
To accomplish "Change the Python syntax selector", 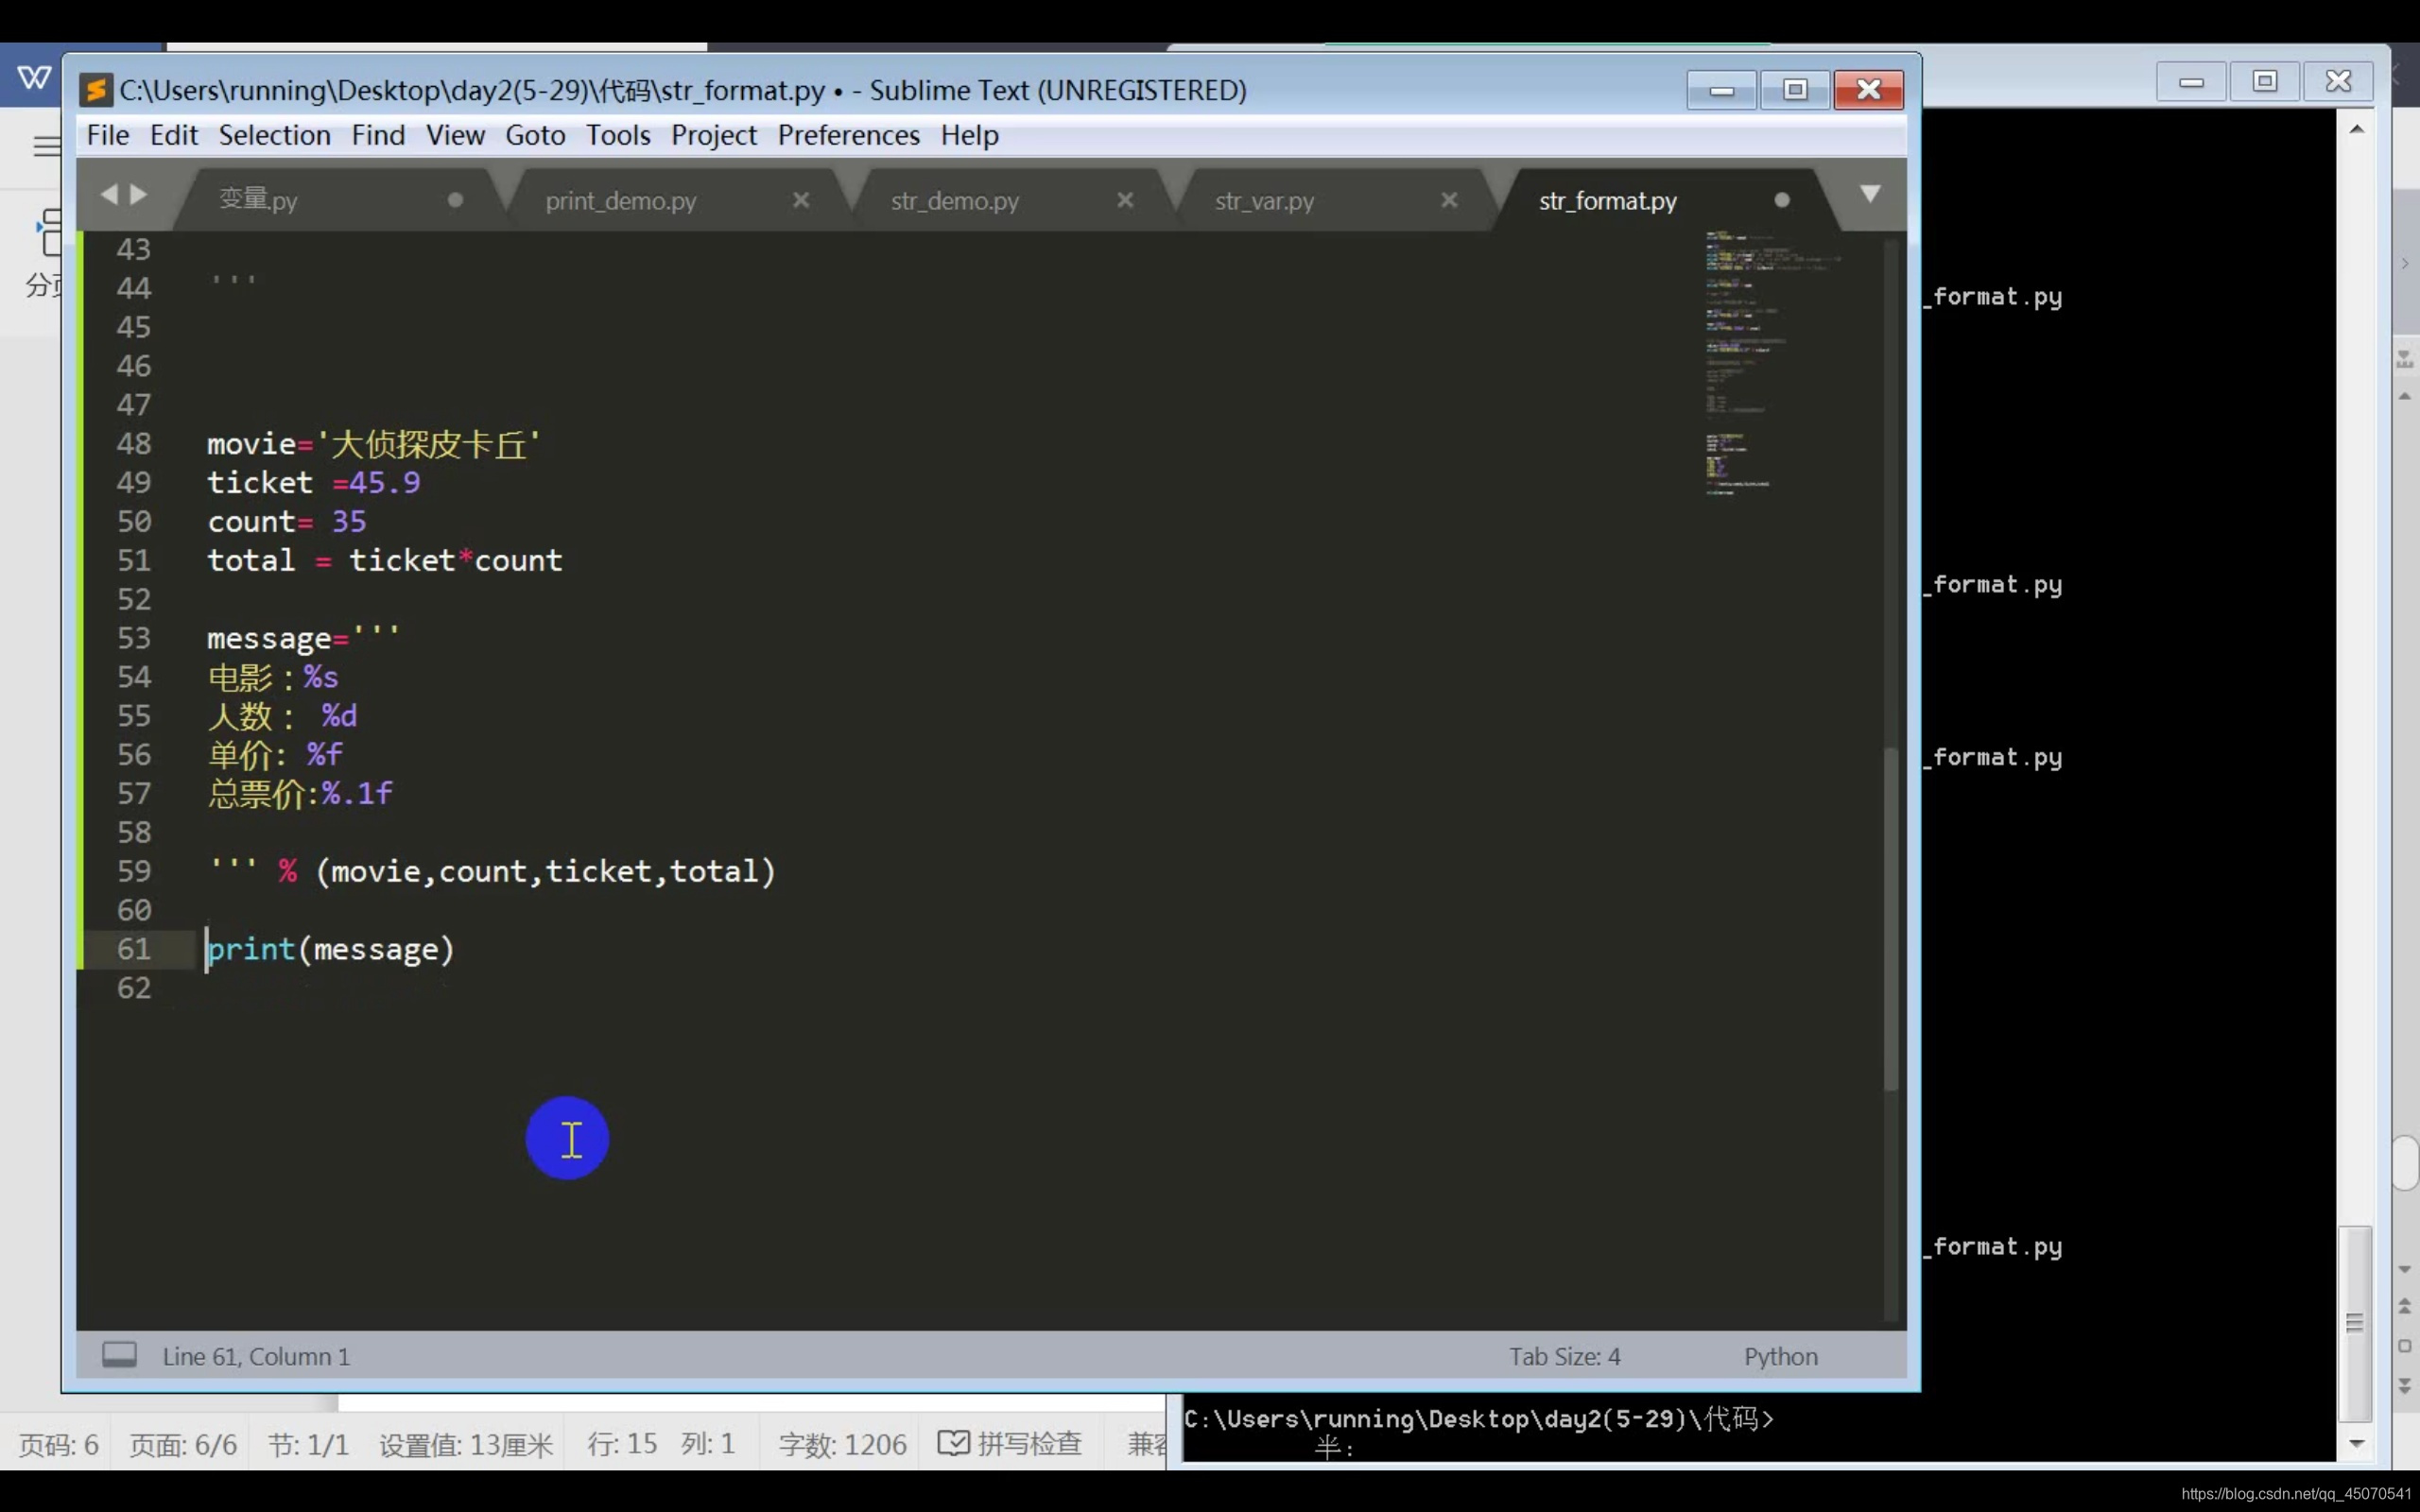I will [1780, 1357].
